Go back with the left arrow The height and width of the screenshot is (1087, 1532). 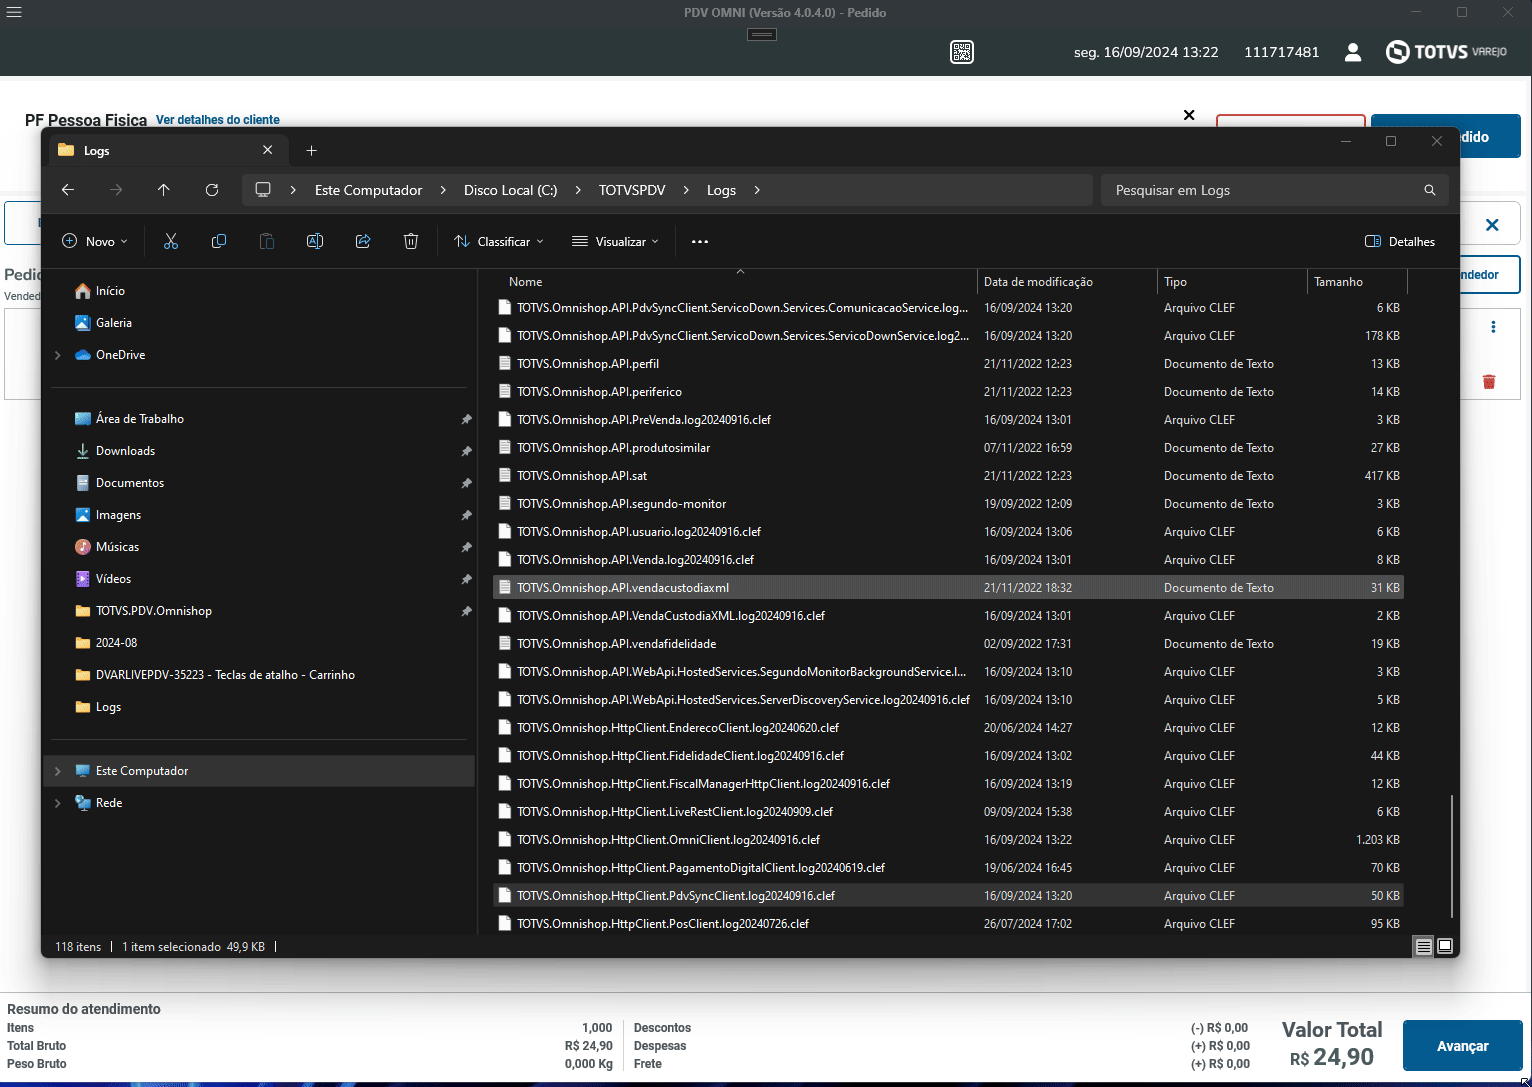pyautogui.click(x=68, y=190)
